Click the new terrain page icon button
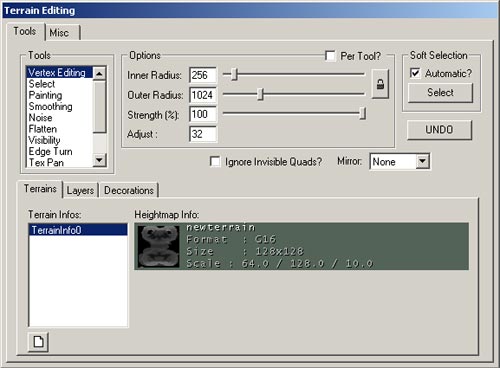This screenshot has height=368, width=500. [x=38, y=342]
